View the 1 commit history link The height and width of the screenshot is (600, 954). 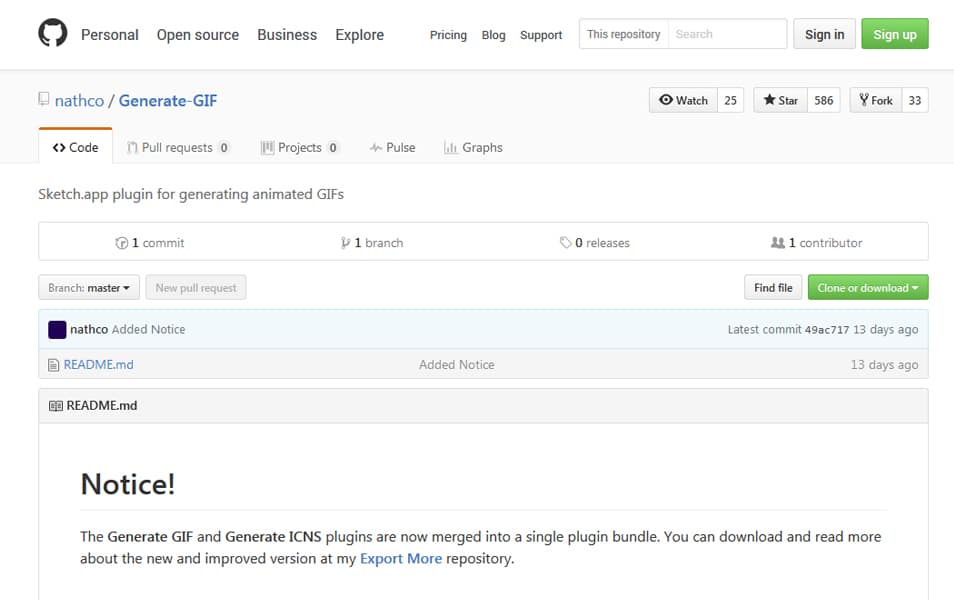(150, 242)
